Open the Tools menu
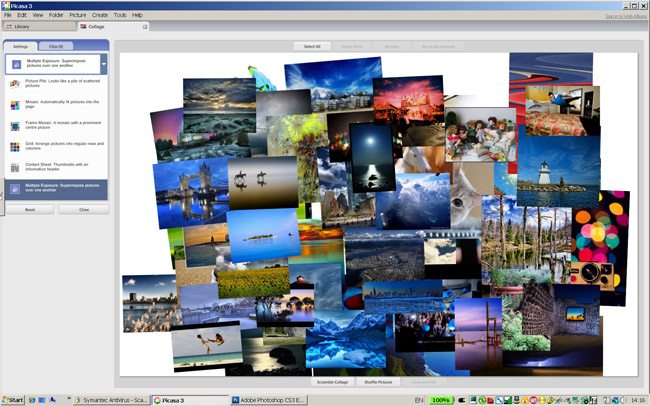The image size is (650, 406). [120, 15]
